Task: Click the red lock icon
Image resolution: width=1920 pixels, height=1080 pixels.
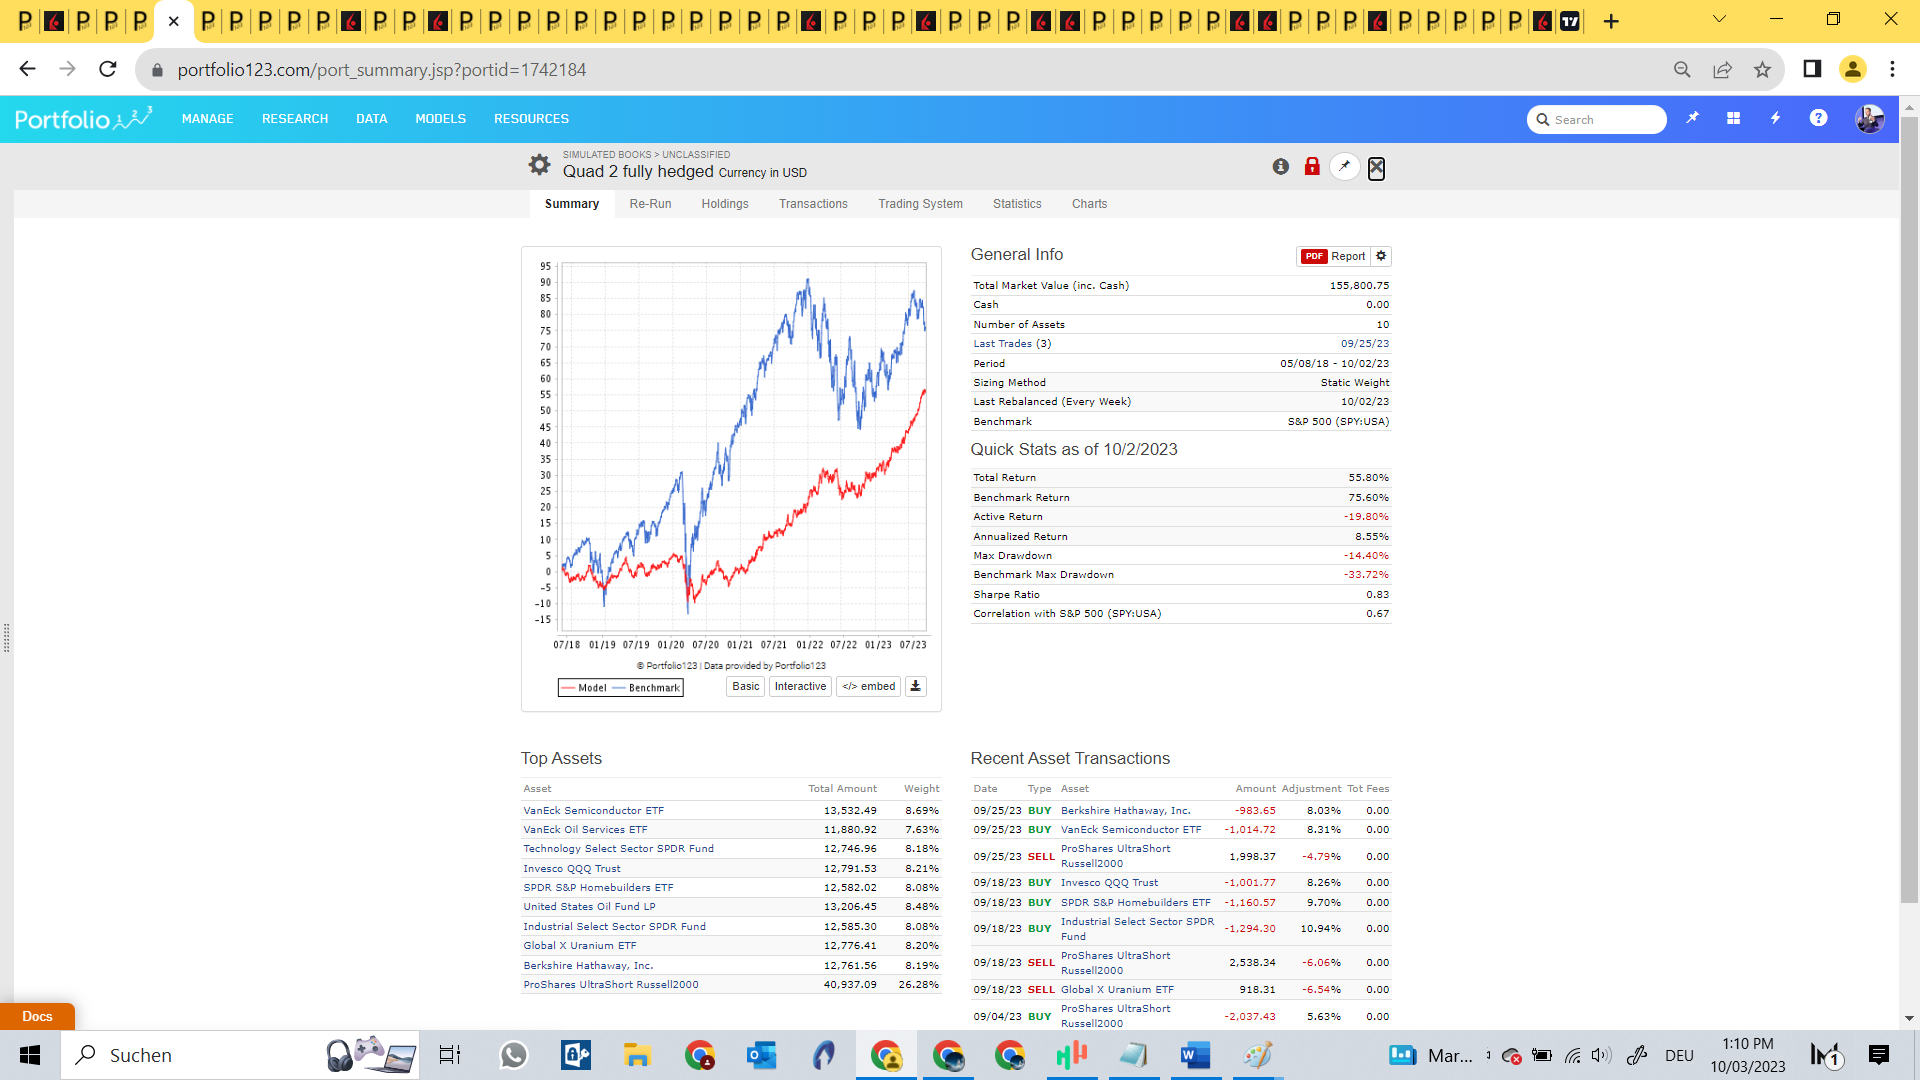Action: [x=1312, y=167]
